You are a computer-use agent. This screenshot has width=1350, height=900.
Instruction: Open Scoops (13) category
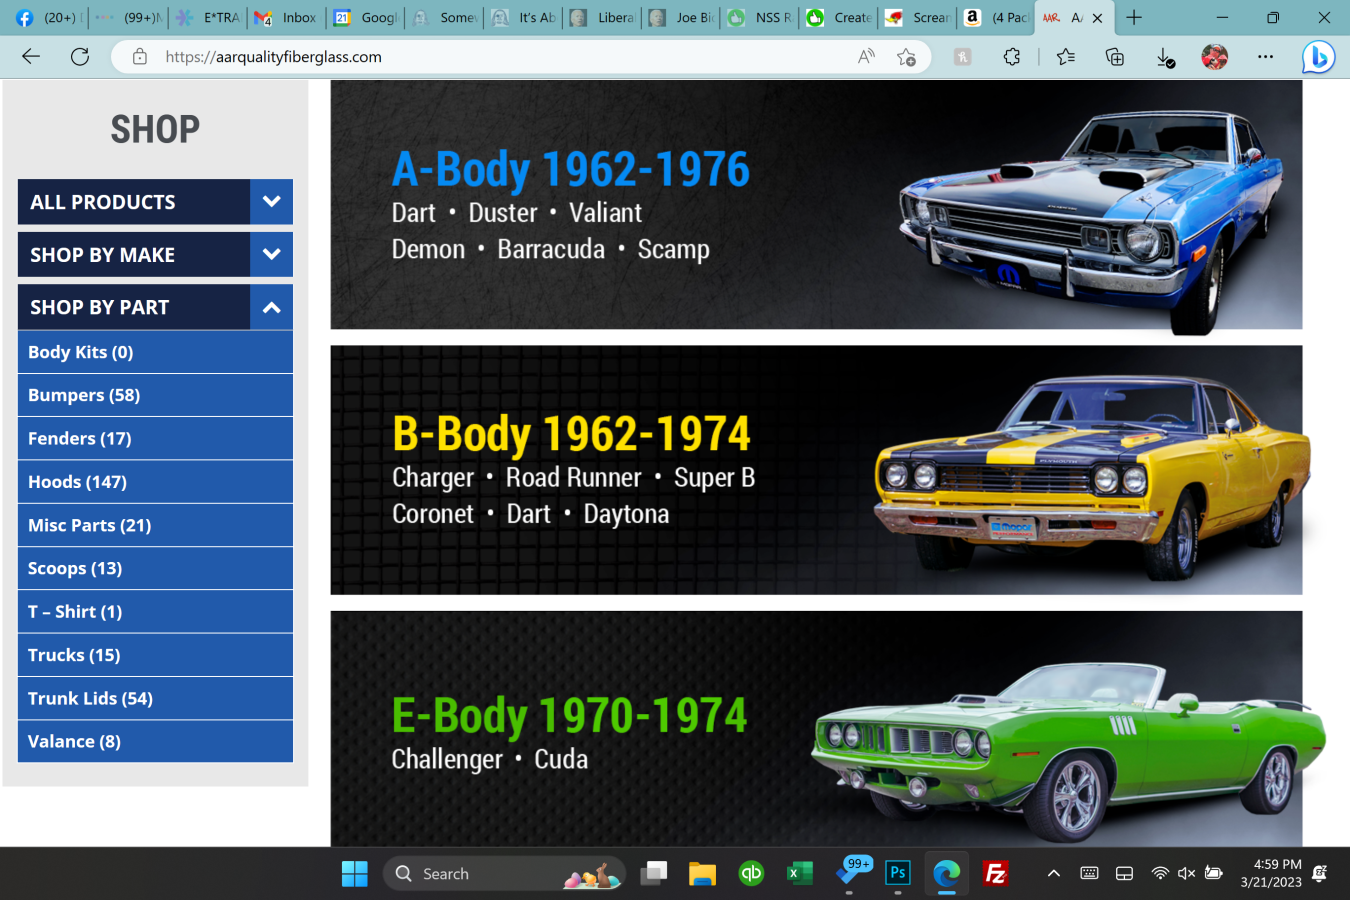click(x=155, y=568)
